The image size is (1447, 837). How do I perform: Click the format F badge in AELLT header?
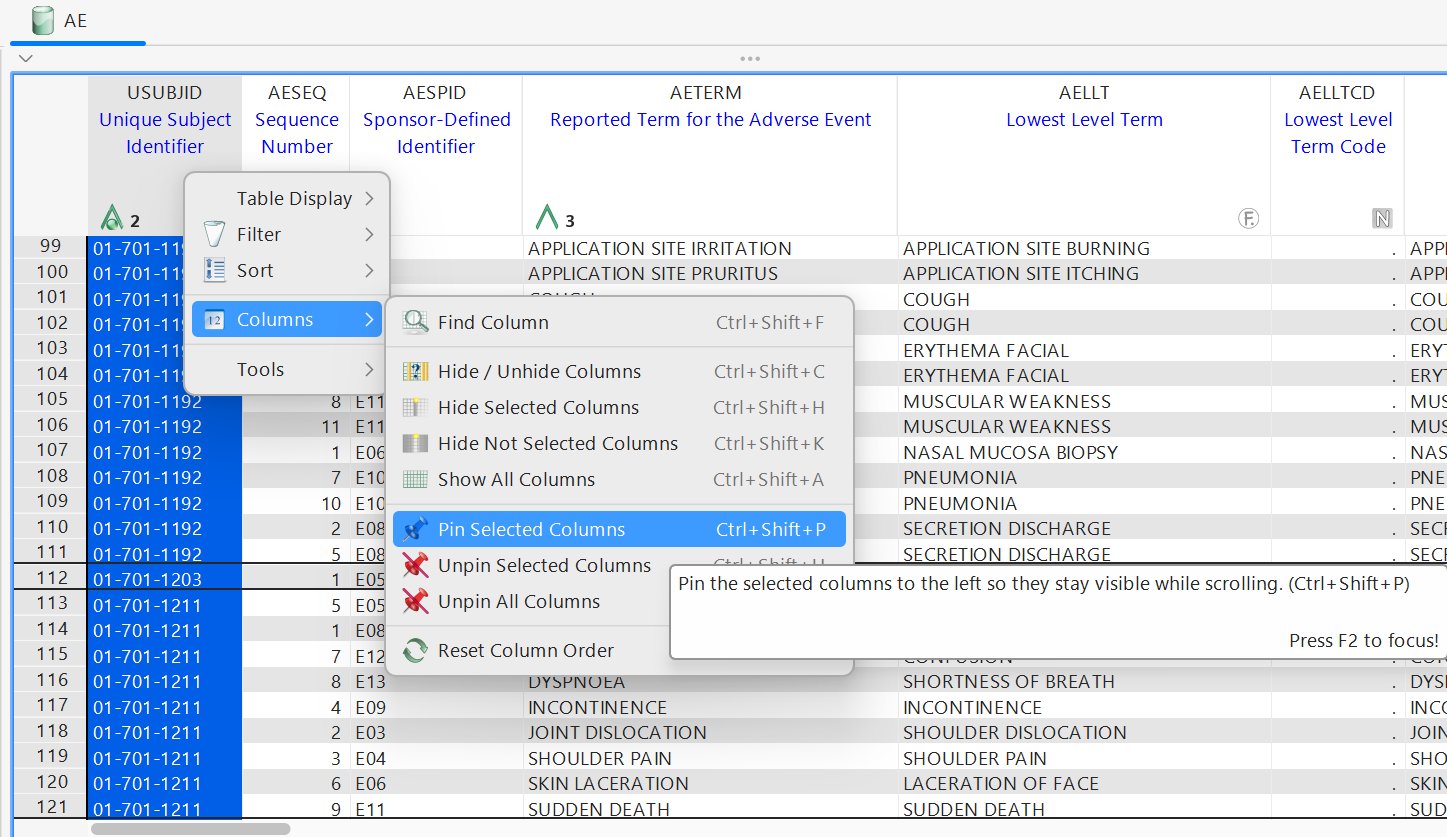(1248, 218)
